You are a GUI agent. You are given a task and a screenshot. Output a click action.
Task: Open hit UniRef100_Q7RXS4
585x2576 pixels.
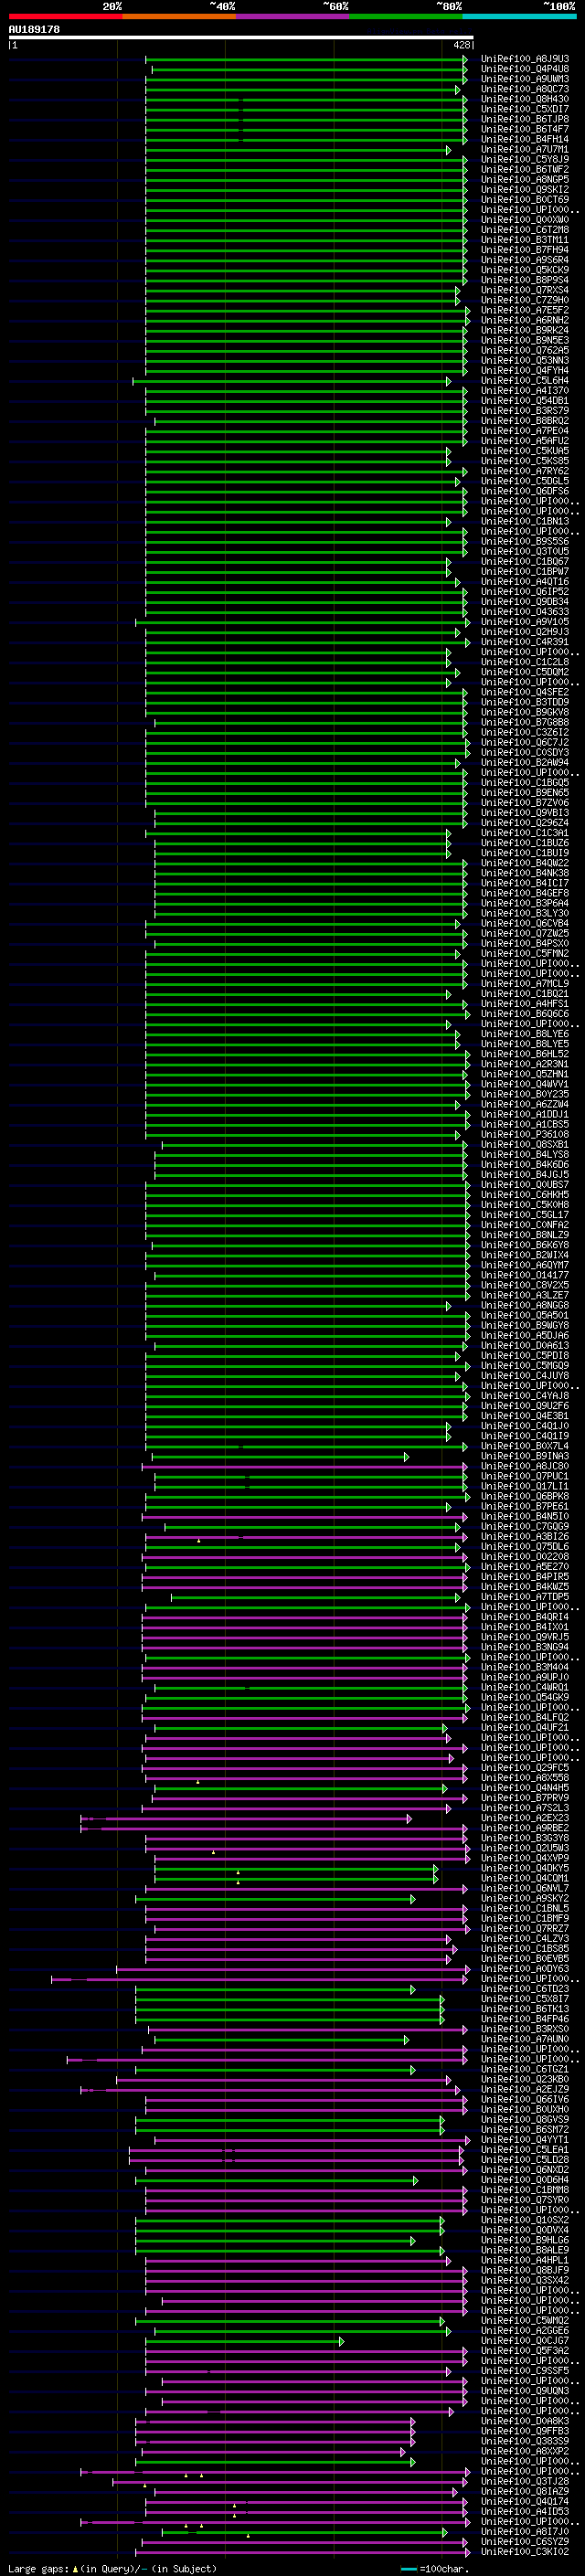click(525, 290)
